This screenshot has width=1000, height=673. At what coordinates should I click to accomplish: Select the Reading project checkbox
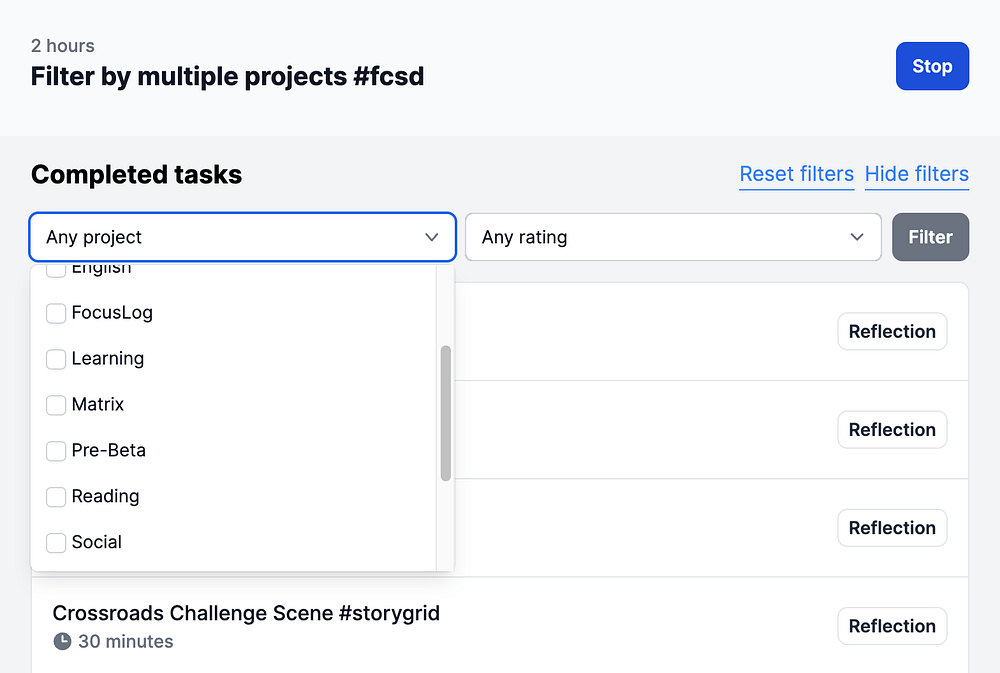point(56,497)
